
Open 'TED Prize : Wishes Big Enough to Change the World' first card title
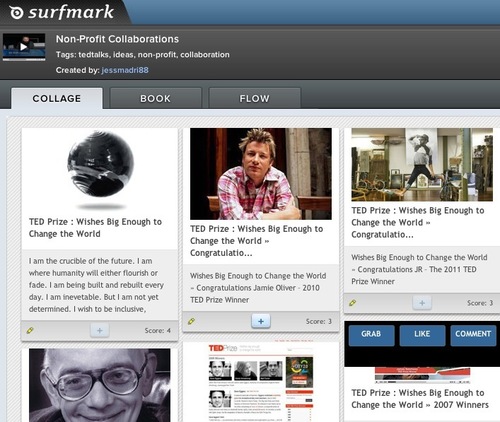coord(95,228)
